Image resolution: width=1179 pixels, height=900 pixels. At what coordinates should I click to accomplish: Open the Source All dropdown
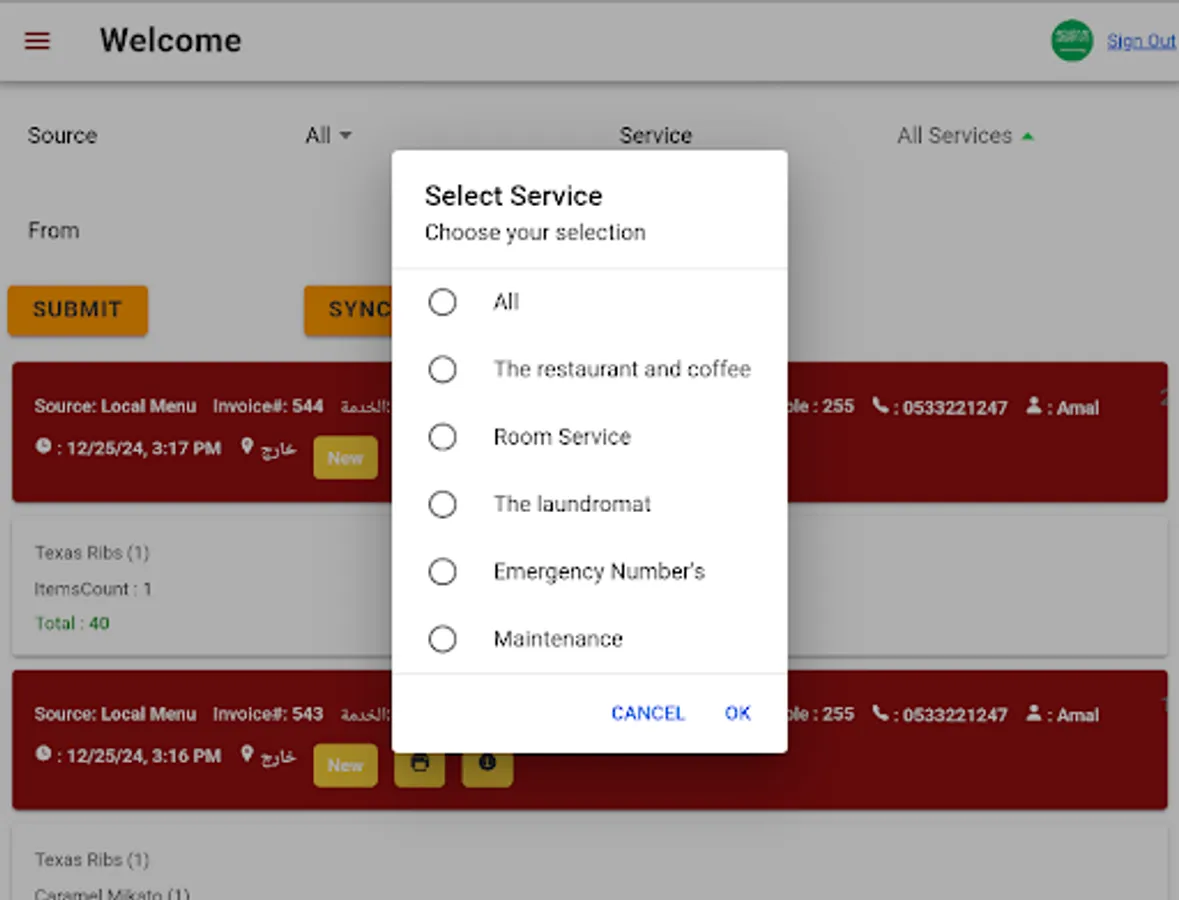pyautogui.click(x=328, y=135)
